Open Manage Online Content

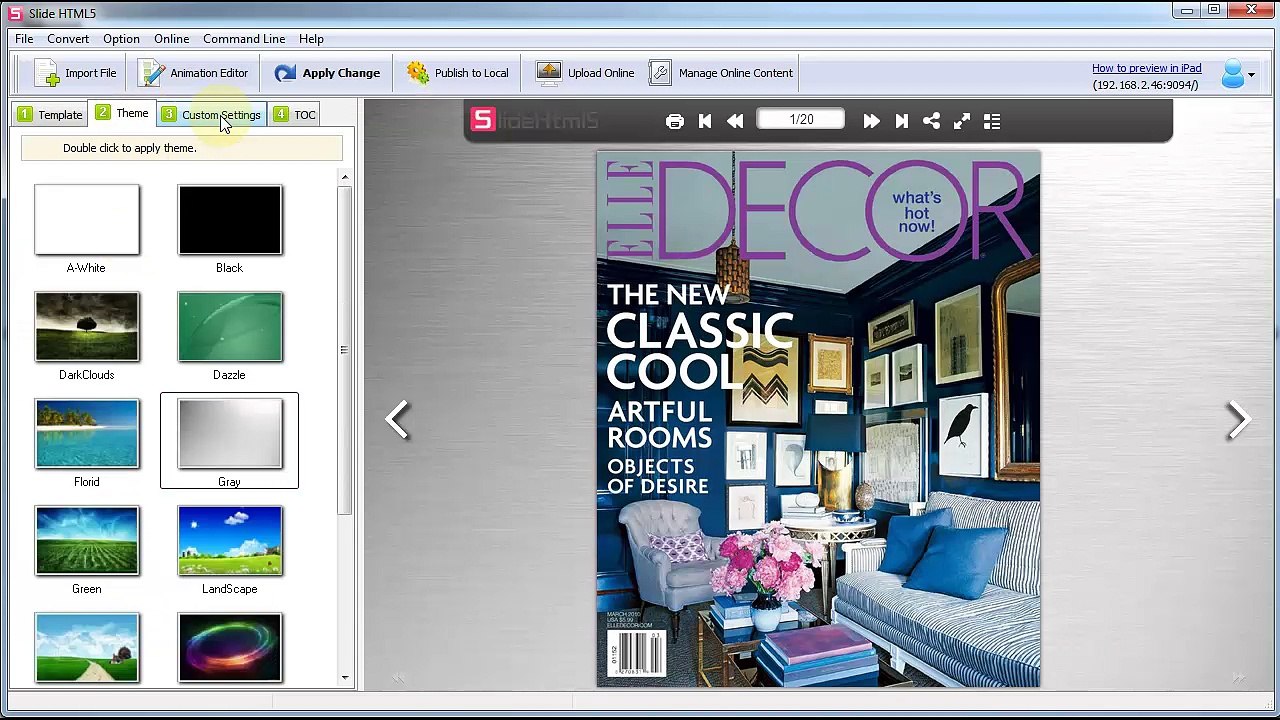721,73
